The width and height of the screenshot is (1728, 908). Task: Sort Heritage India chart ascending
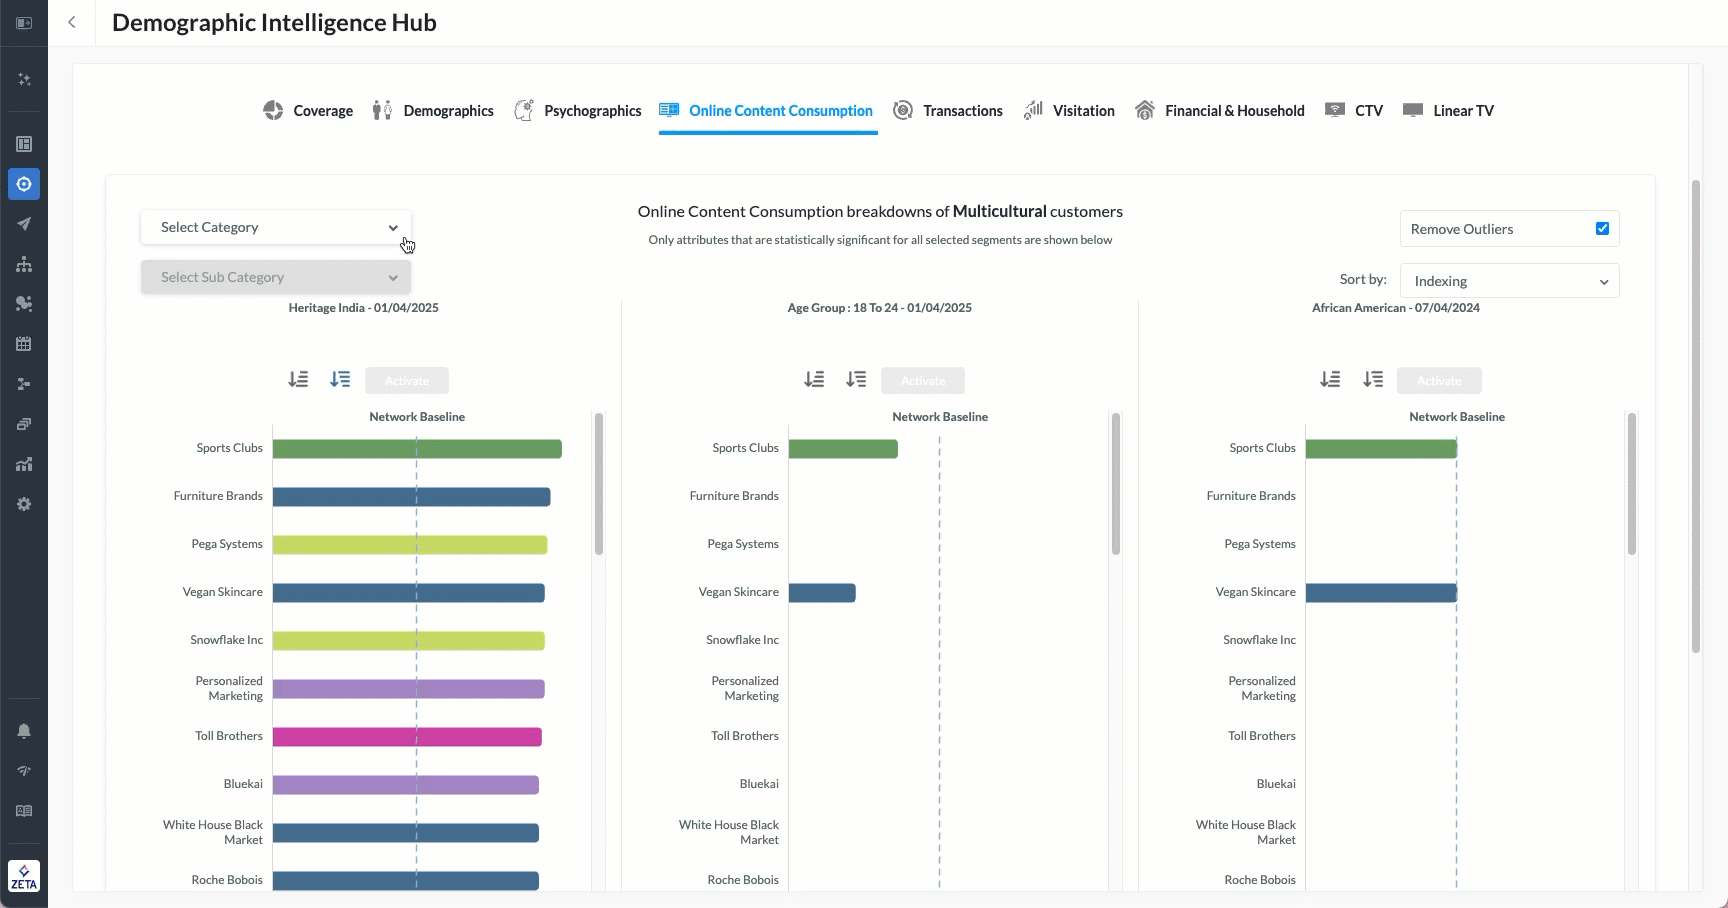click(298, 380)
